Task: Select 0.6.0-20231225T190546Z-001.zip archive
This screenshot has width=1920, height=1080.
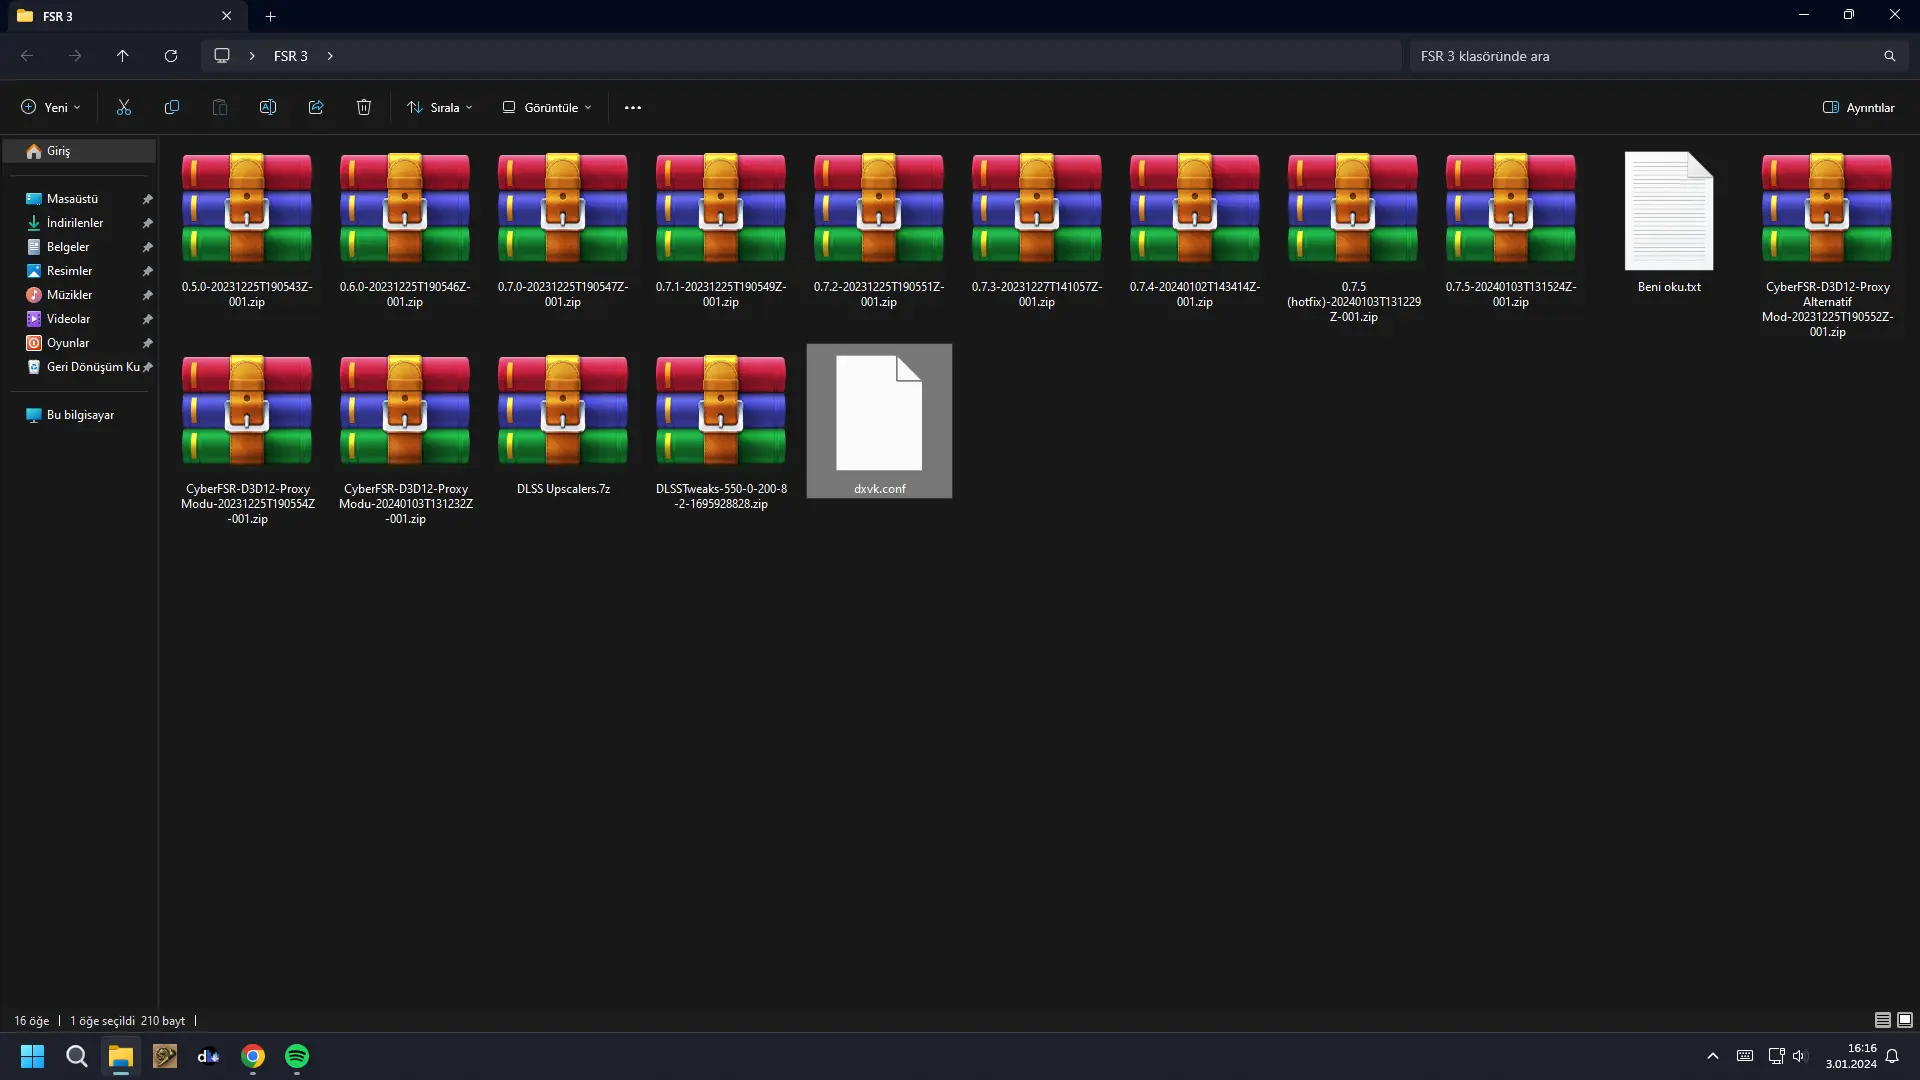Action: tap(405, 231)
